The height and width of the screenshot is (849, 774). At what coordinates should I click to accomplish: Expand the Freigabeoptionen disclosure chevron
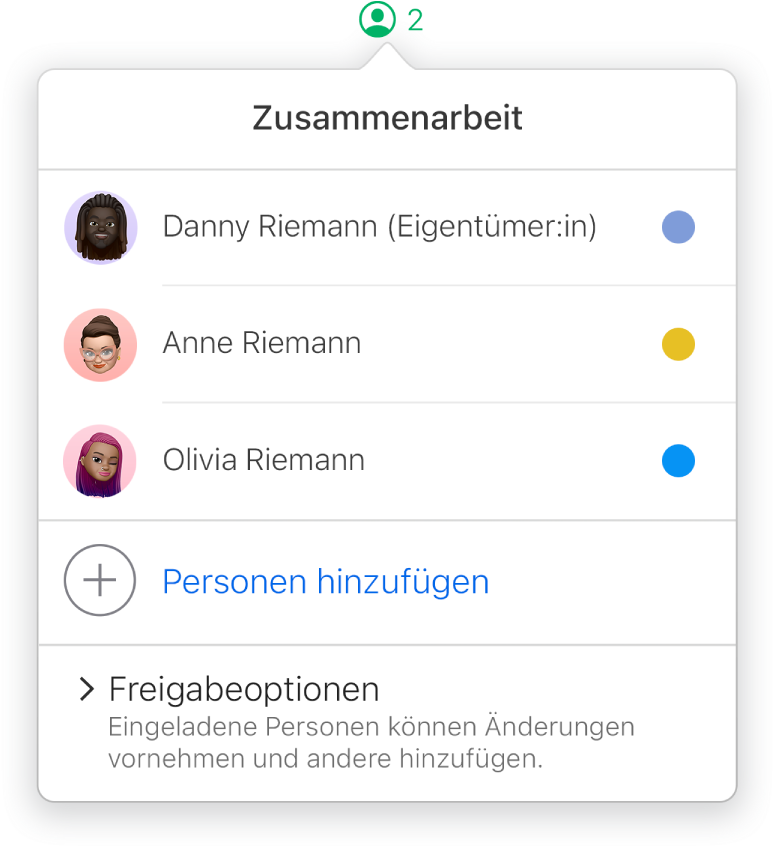(85, 689)
